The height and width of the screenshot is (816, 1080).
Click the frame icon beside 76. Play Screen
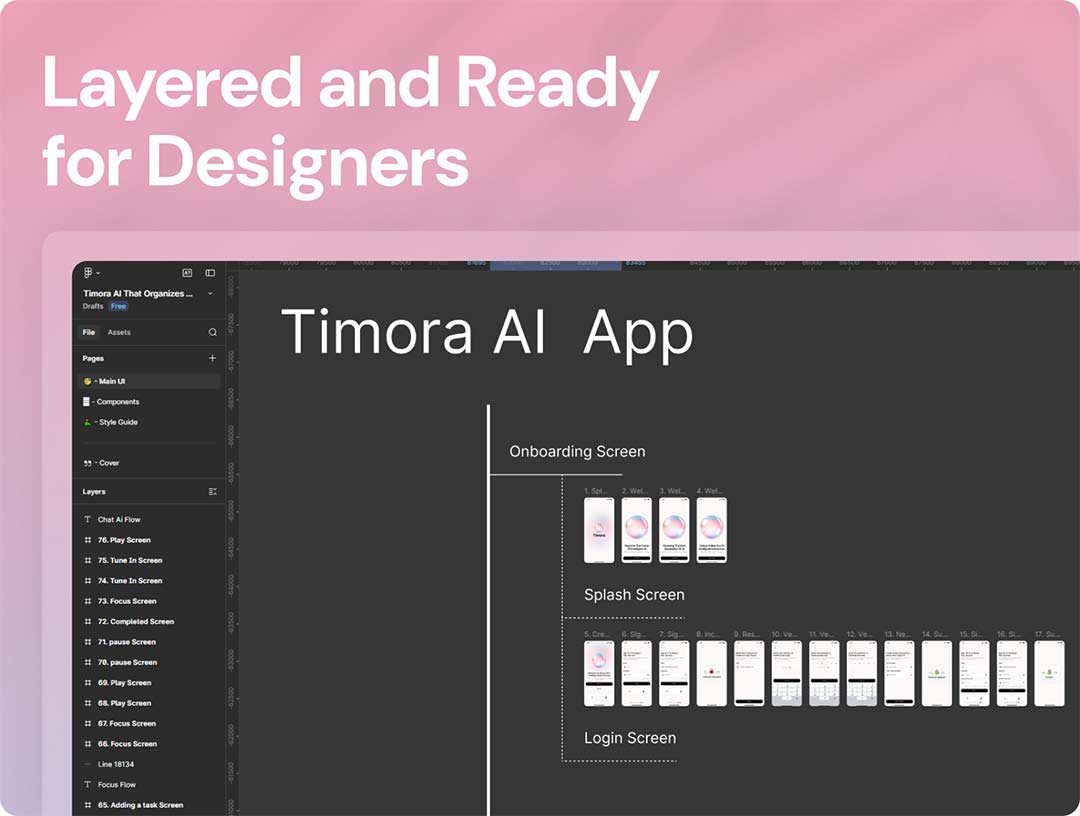point(88,540)
